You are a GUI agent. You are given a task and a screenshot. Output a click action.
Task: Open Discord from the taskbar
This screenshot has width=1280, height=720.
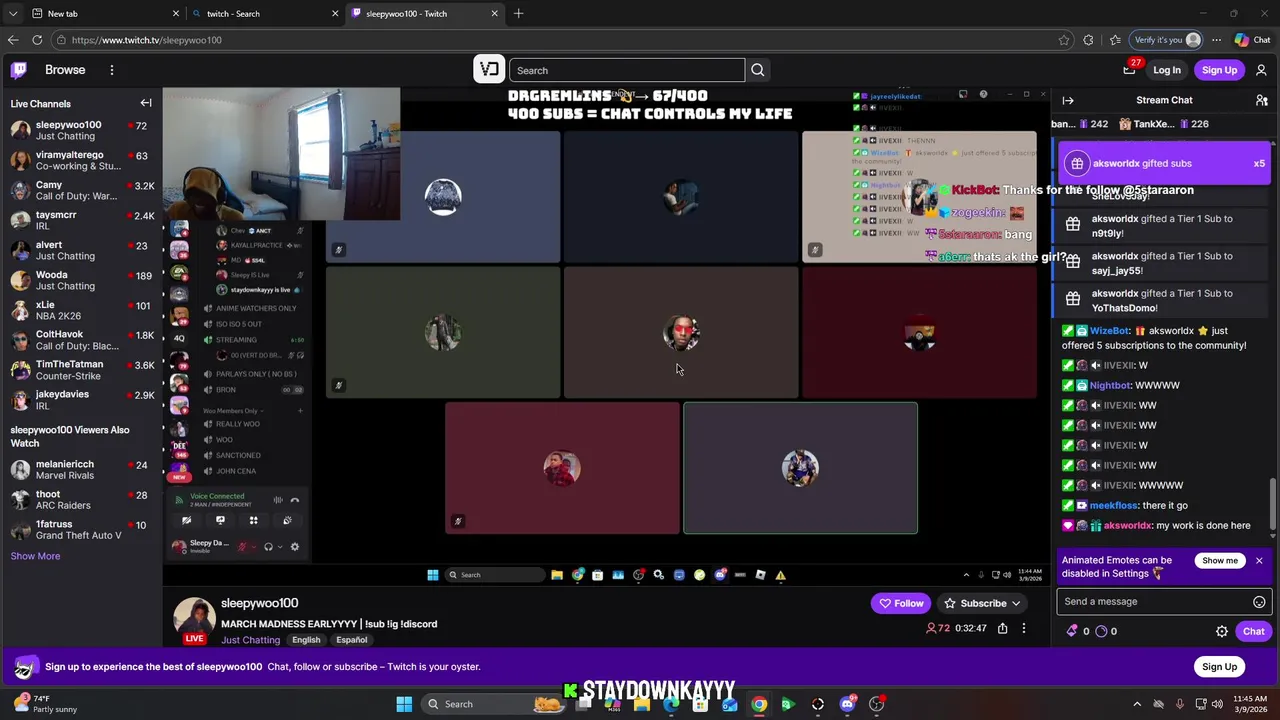847,704
